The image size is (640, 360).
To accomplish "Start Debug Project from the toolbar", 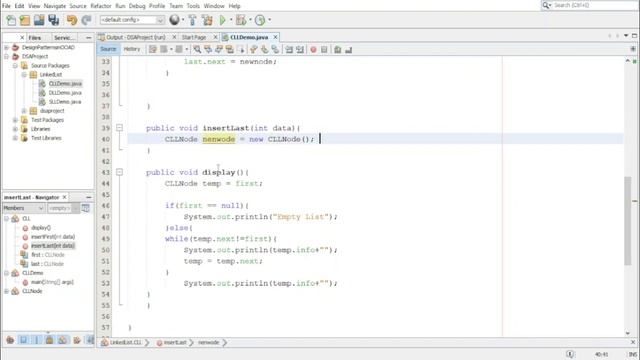I will (241, 20).
